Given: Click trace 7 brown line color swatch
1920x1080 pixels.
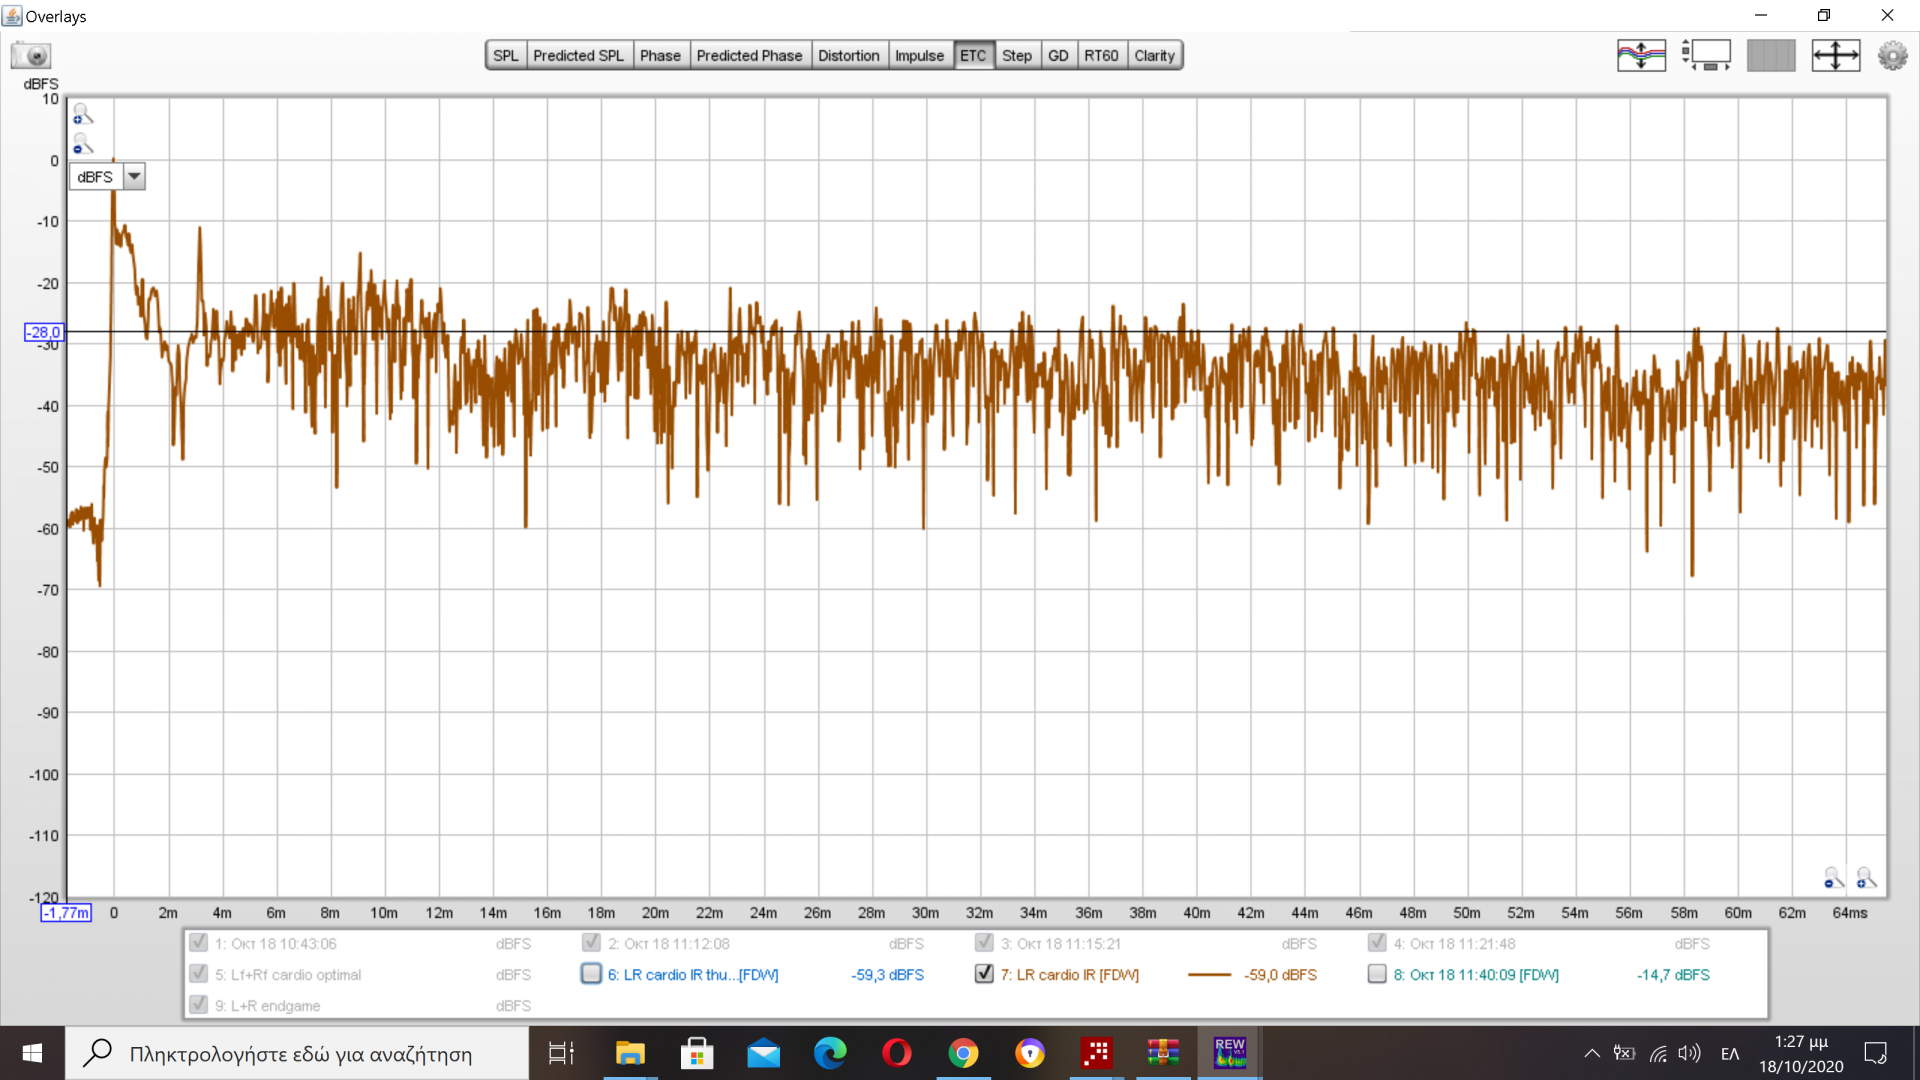Looking at the screenshot, I should click(x=1209, y=975).
